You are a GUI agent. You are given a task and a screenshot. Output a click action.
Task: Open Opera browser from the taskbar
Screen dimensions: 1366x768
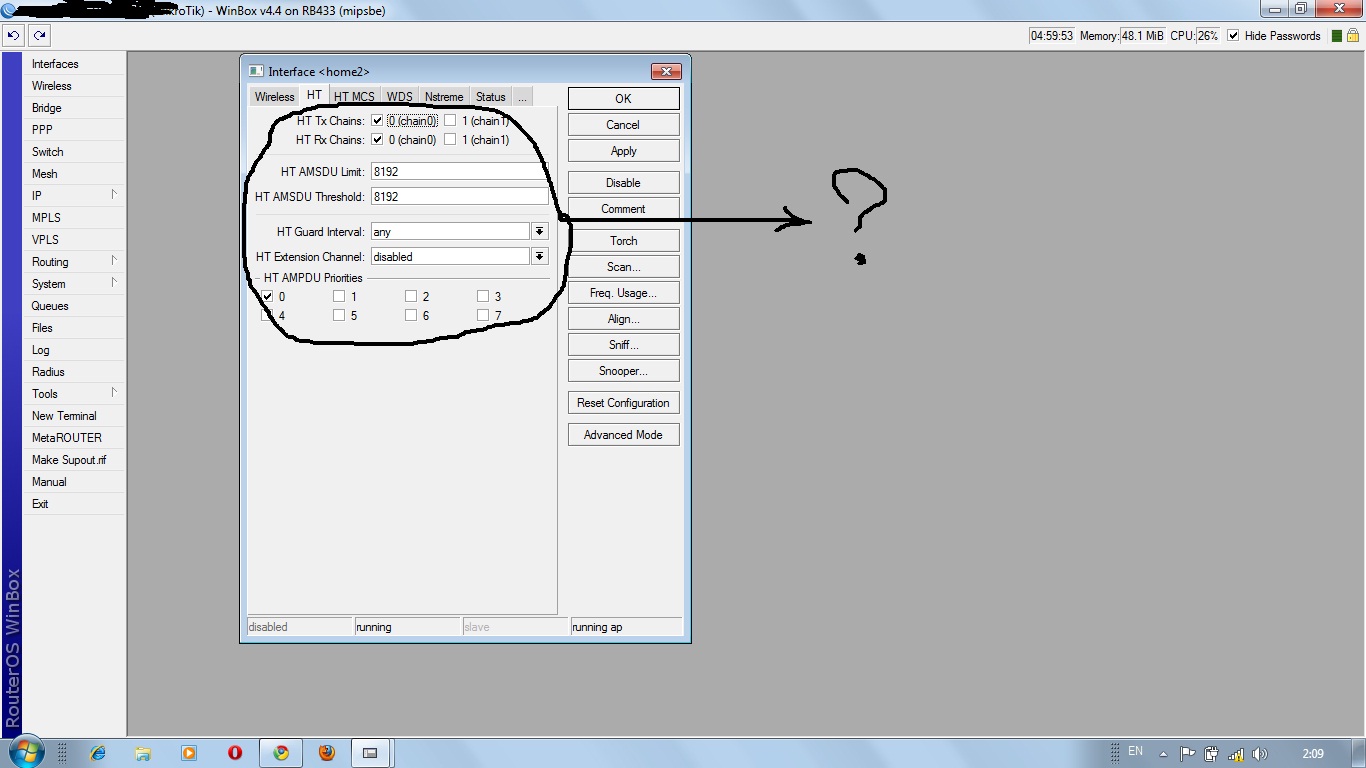(x=235, y=753)
